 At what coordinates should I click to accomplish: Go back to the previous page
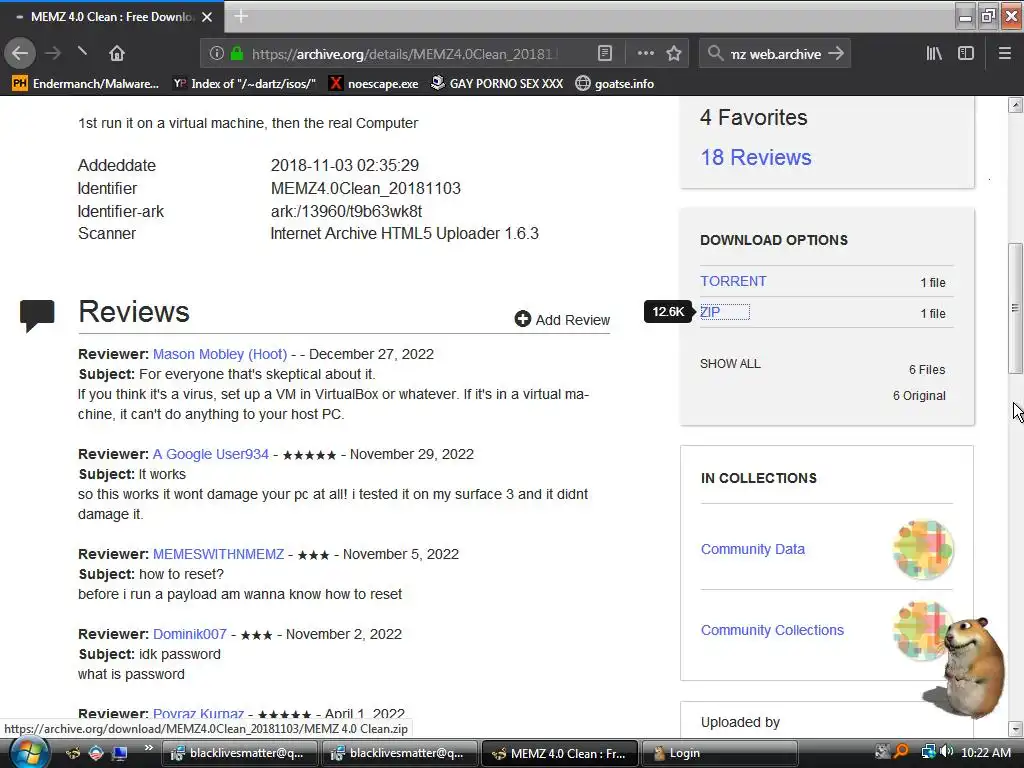(20, 54)
